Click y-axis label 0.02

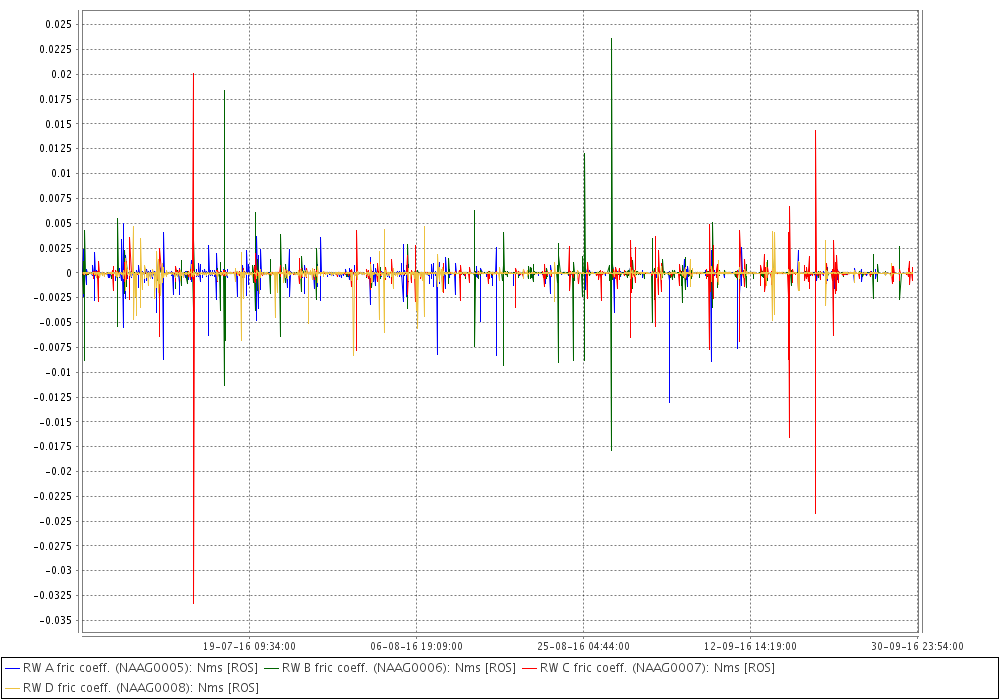(62, 74)
